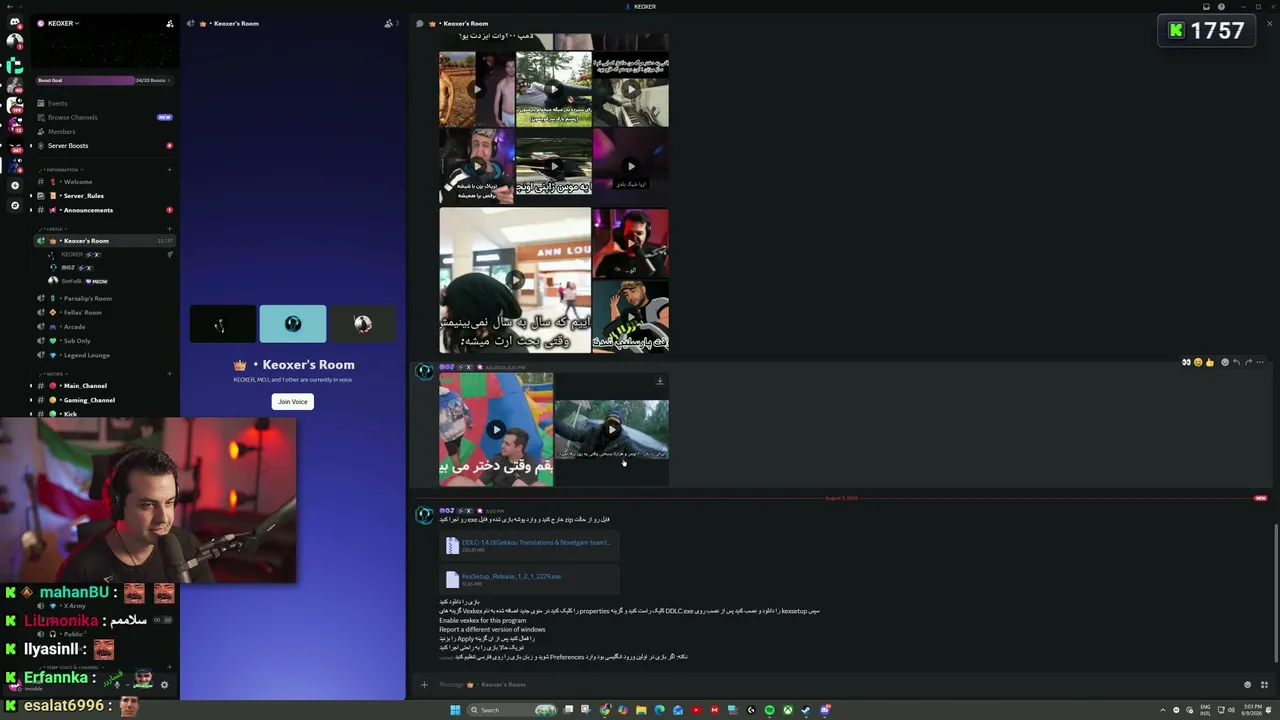Open Steam from the taskbar
The image size is (1280, 720).
806,710
